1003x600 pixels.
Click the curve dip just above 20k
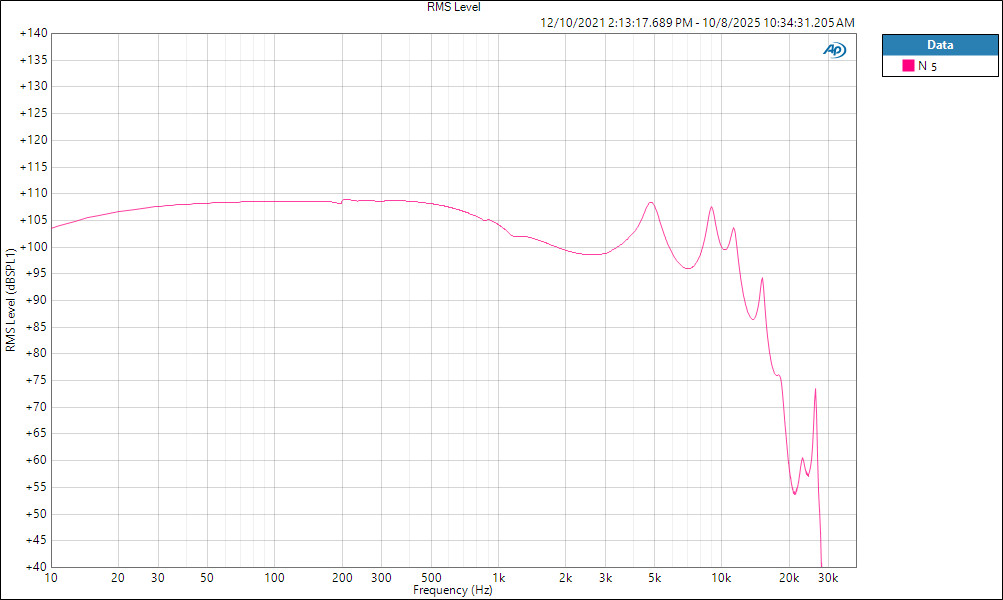[794, 493]
